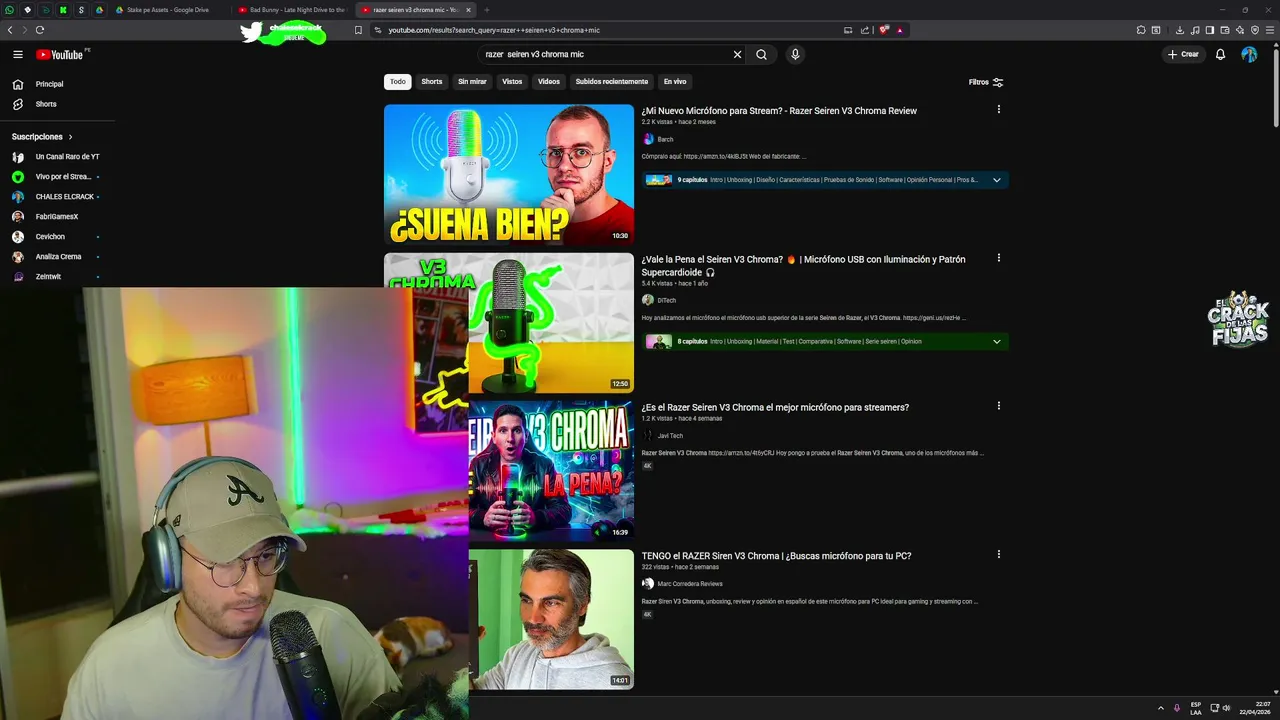
Task: Expand chapters on the DiTech video
Action: [x=997, y=341]
